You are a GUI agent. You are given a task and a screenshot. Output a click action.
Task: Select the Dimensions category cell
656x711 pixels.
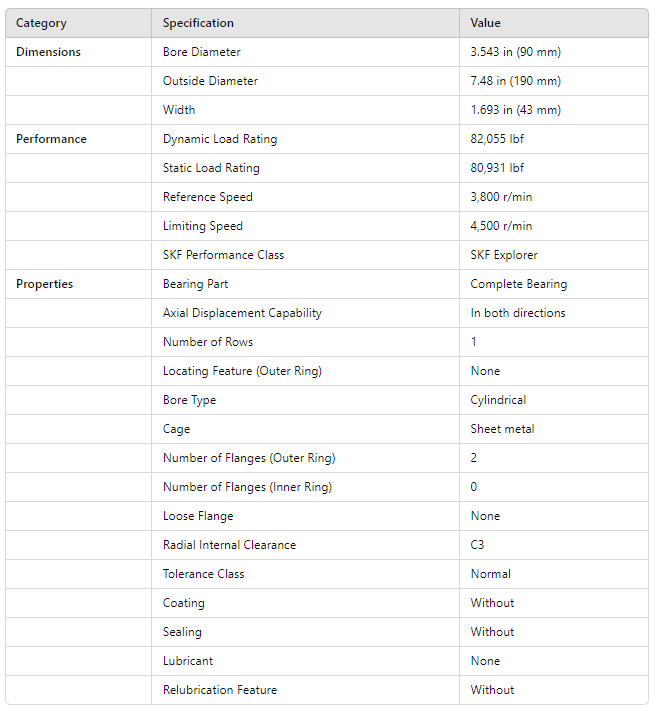point(48,52)
